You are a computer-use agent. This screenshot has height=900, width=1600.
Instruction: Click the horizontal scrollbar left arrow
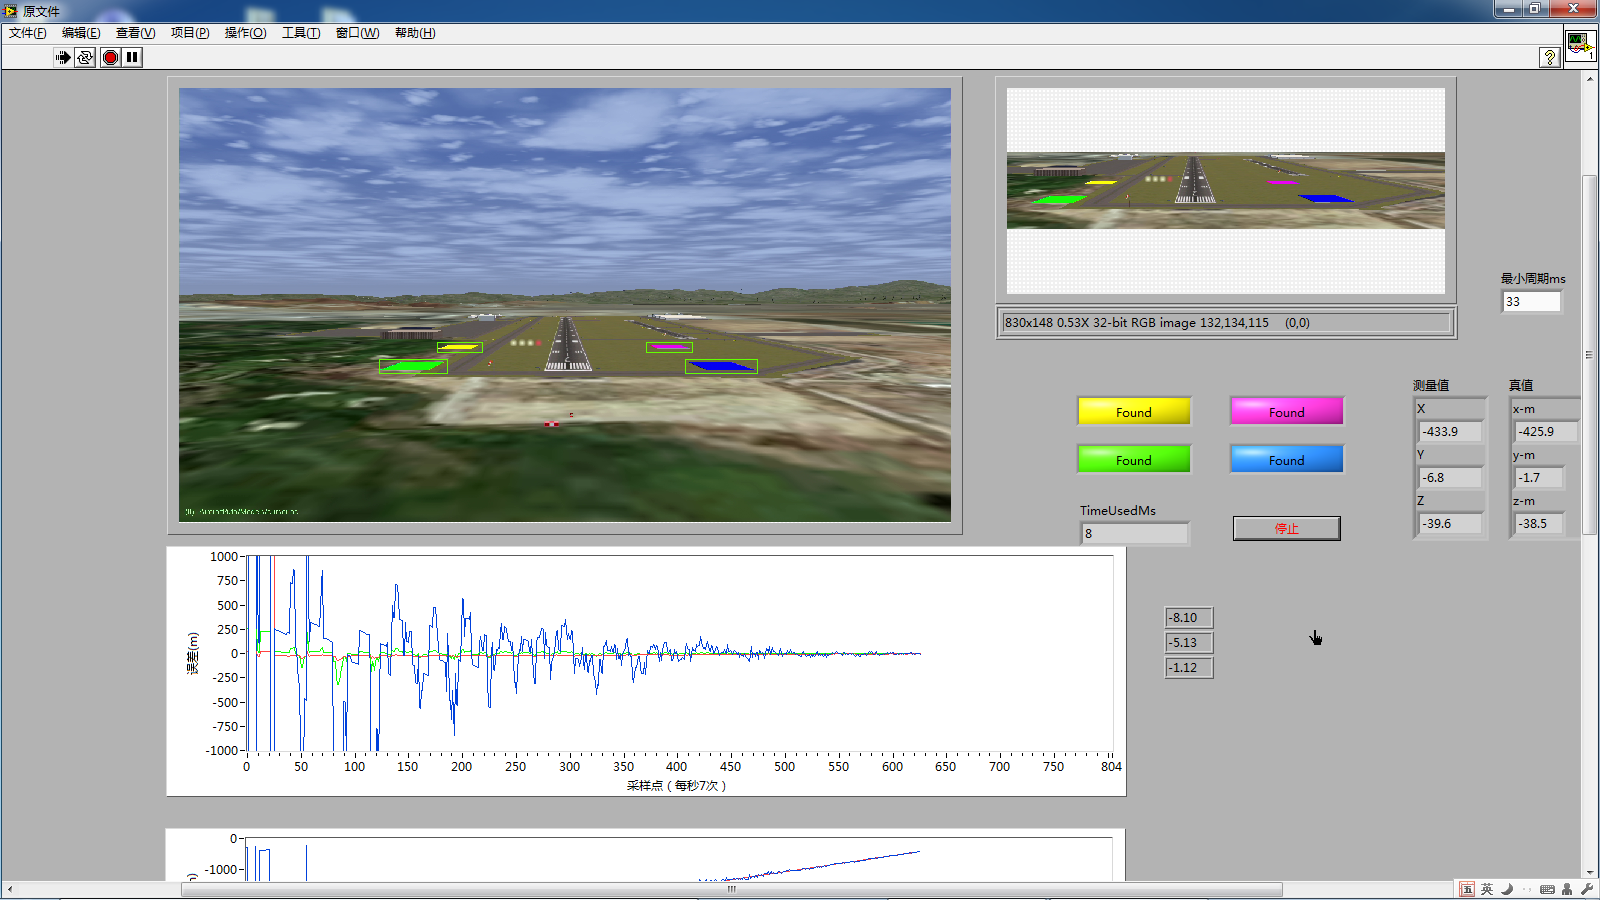click(9, 889)
